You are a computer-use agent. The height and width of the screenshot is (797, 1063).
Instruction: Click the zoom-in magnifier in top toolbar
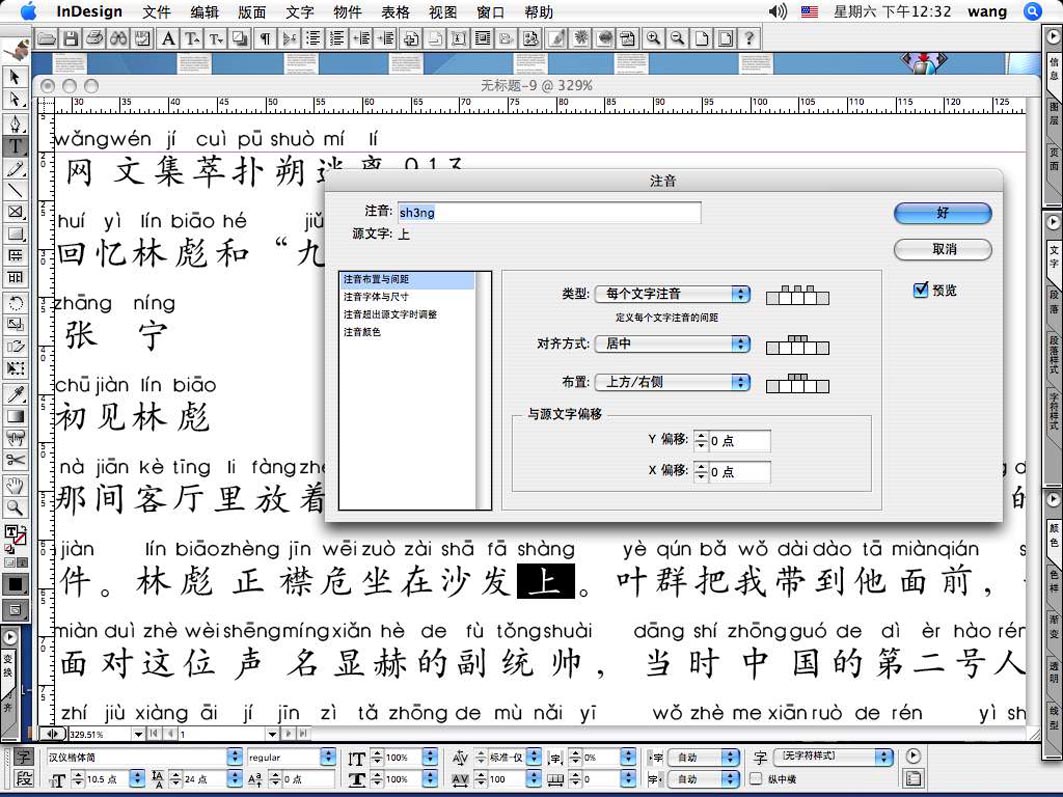pos(654,39)
